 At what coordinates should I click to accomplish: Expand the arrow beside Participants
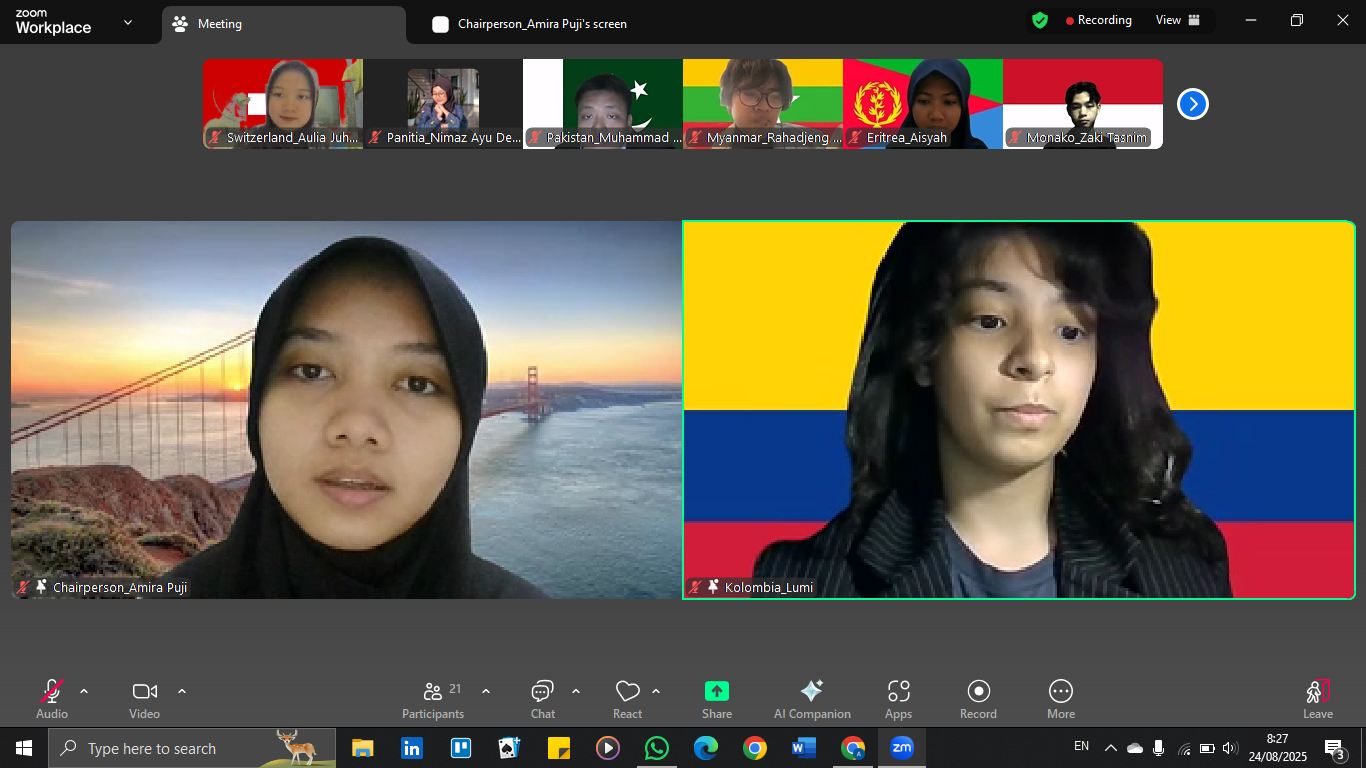[x=486, y=691]
